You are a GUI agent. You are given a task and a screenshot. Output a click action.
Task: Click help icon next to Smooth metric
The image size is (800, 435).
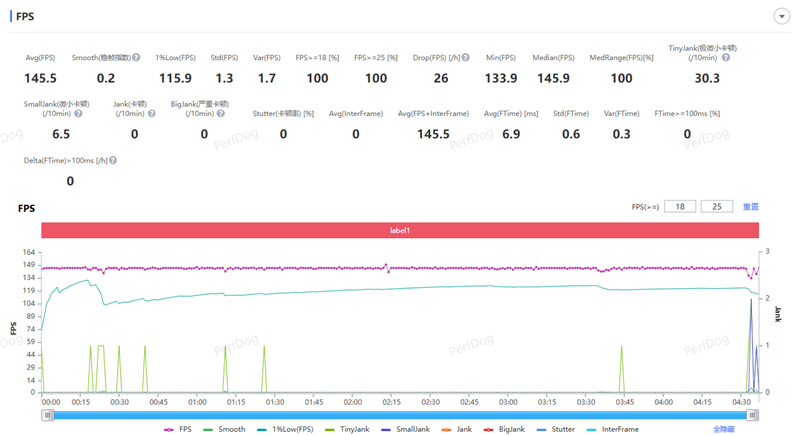136,58
